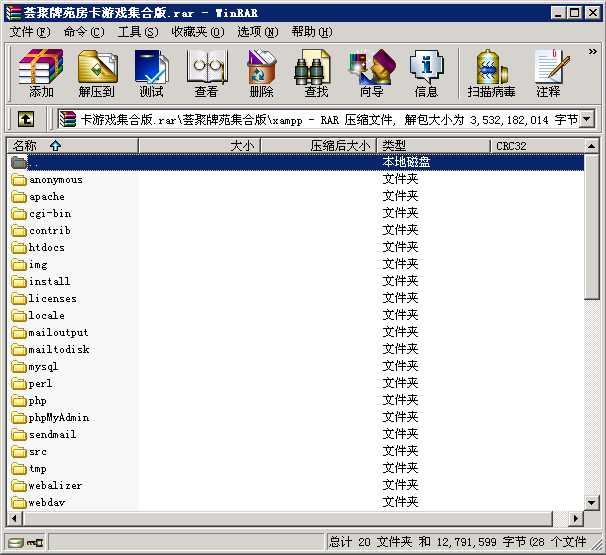606x555 pixels.
Task: Expand the toolbar overflow chevron
Action: 592,51
